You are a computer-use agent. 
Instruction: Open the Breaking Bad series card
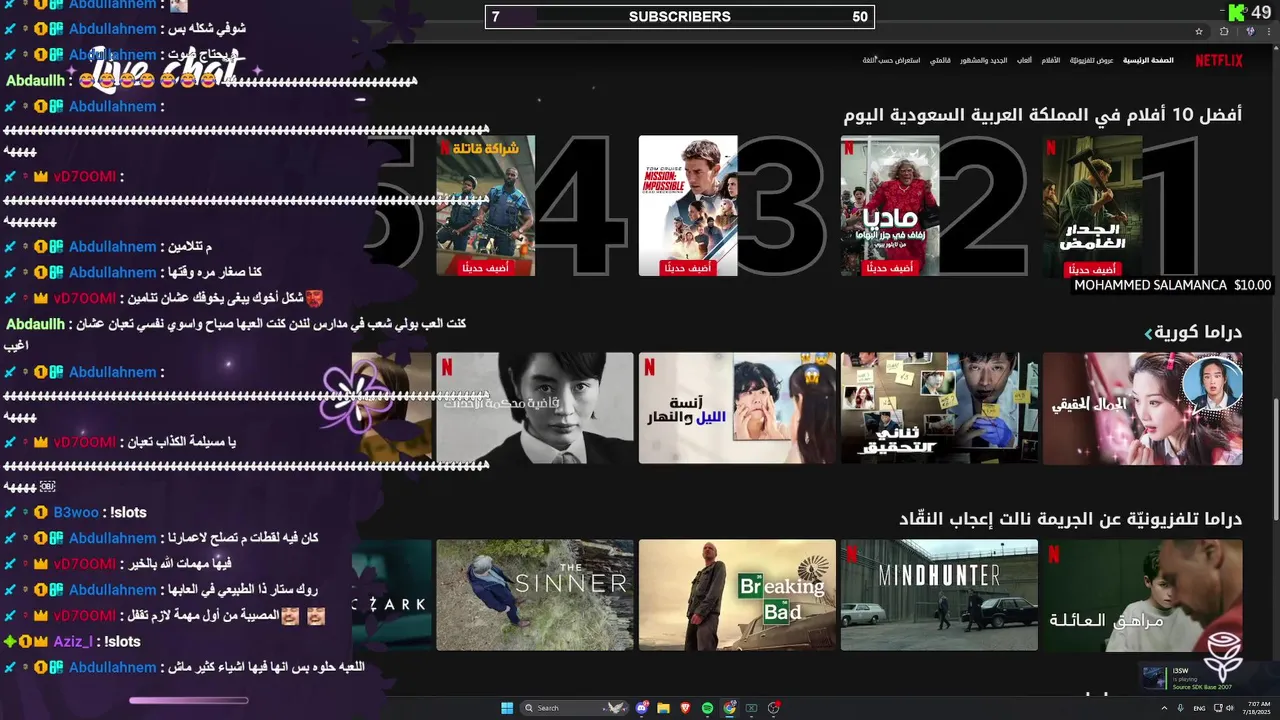737,595
